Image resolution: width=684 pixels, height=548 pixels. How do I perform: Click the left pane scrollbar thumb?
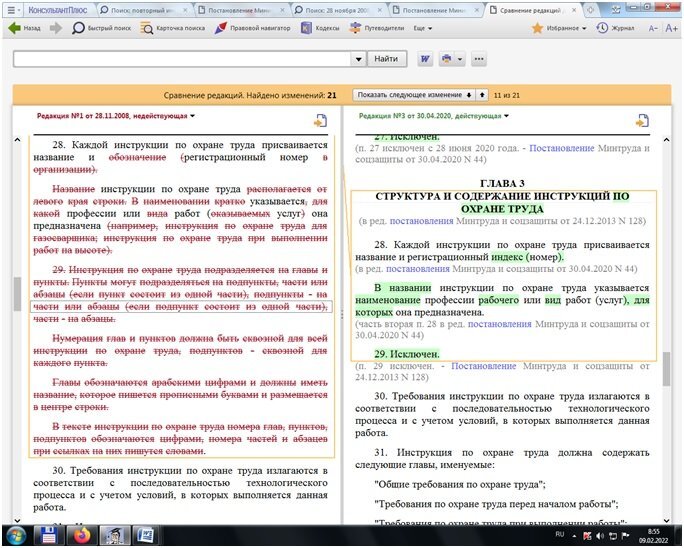[x=17, y=294]
